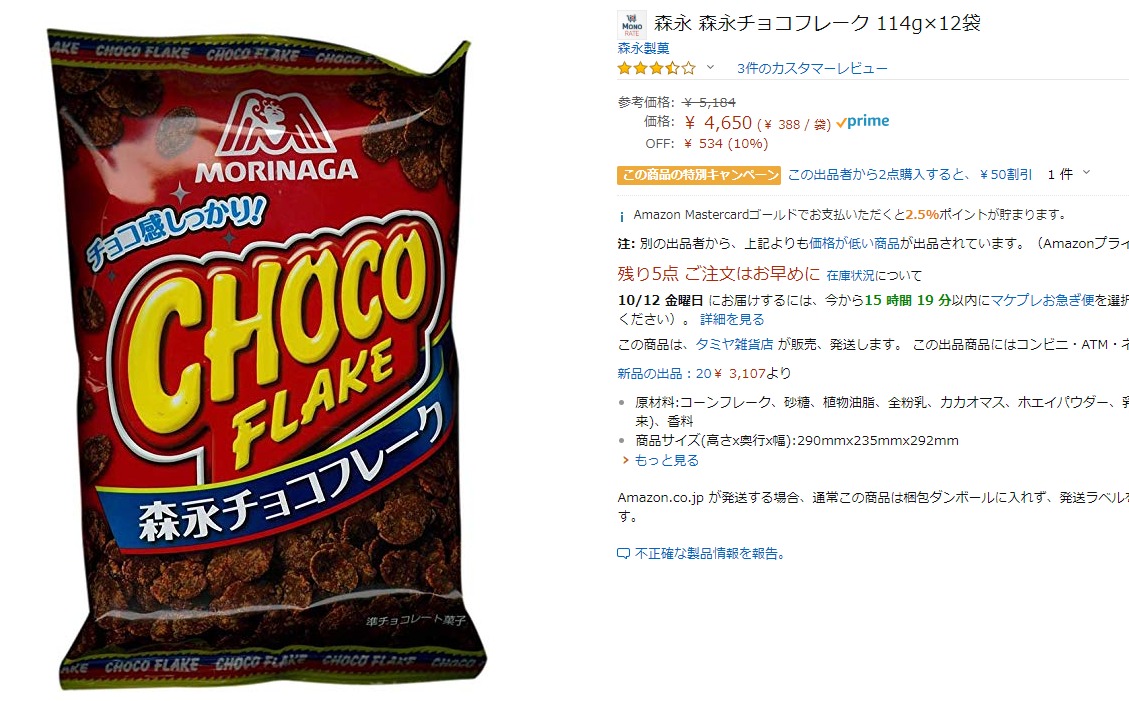Expand the 1件 campaign dropdown
Viewport: 1129px width, 701px height.
point(1069,174)
